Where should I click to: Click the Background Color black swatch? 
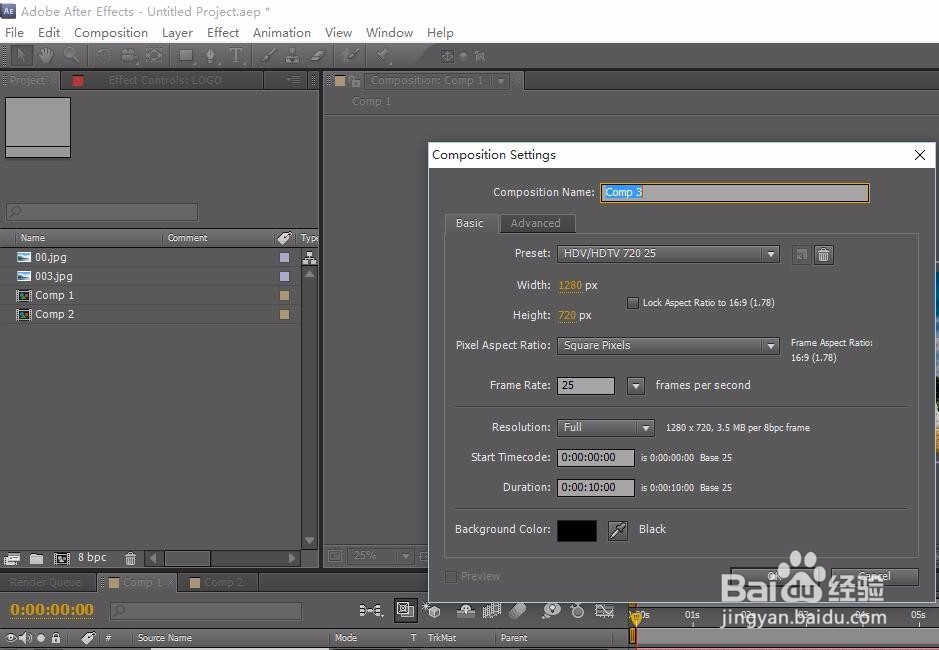point(577,530)
